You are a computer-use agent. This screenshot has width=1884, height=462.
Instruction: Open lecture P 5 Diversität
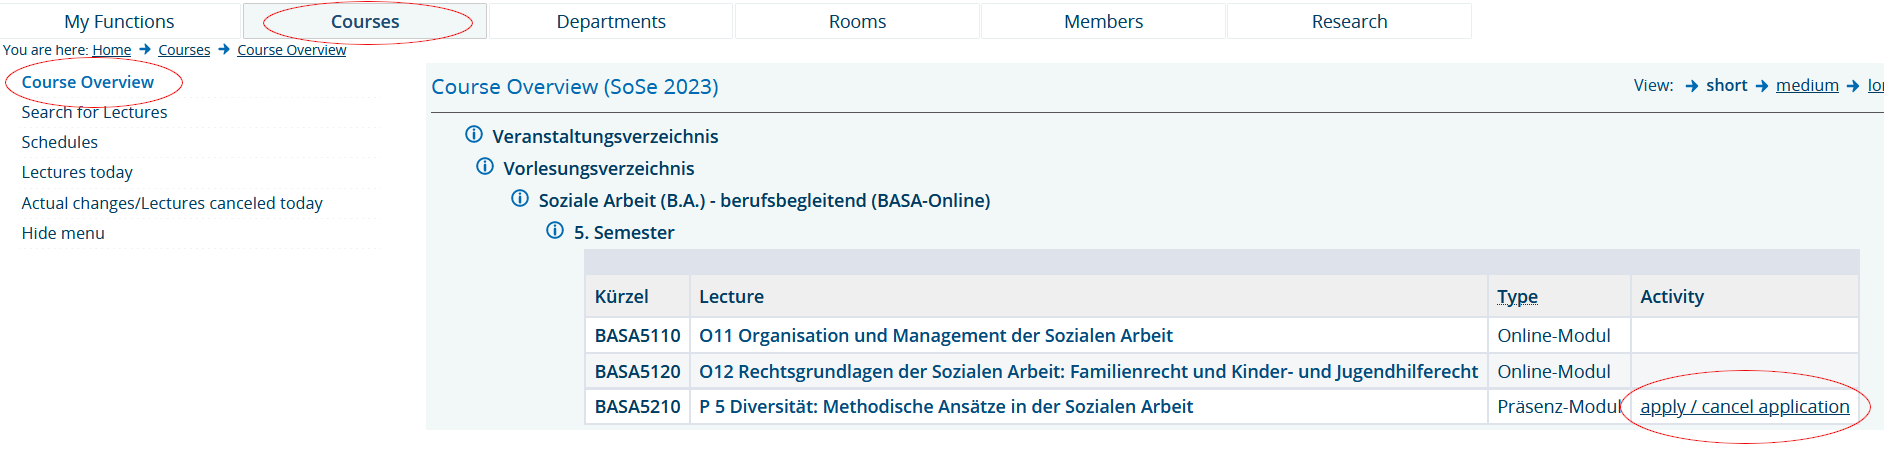point(945,406)
